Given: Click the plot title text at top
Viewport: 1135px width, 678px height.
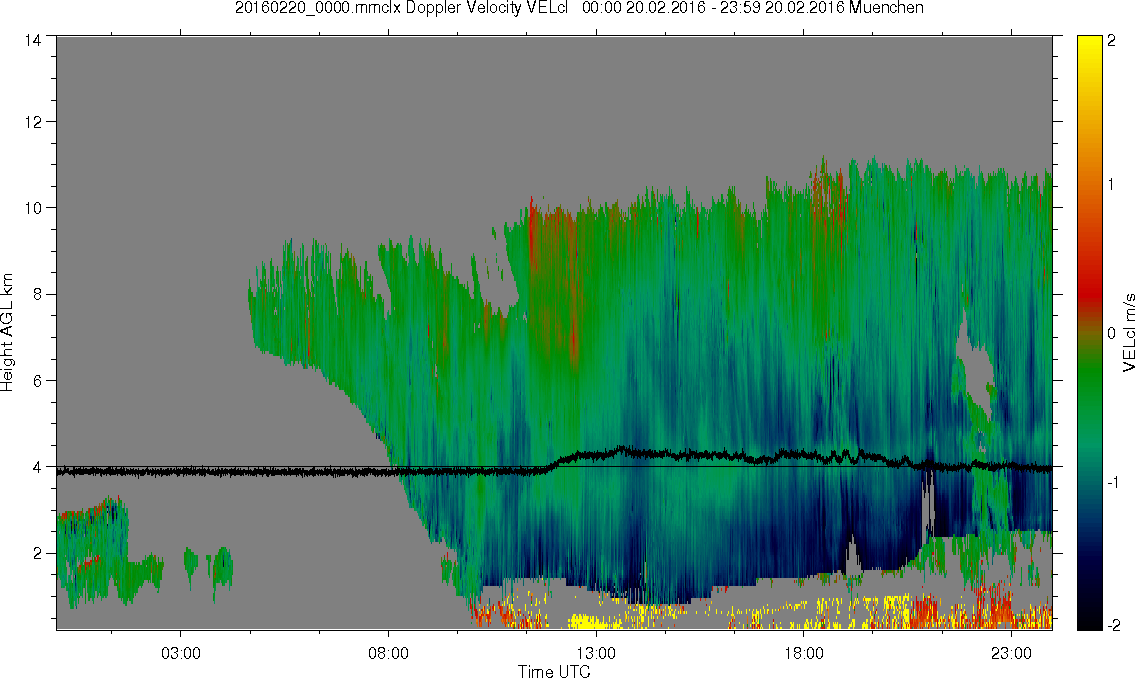Looking at the screenshot, I should coord(579,8).
